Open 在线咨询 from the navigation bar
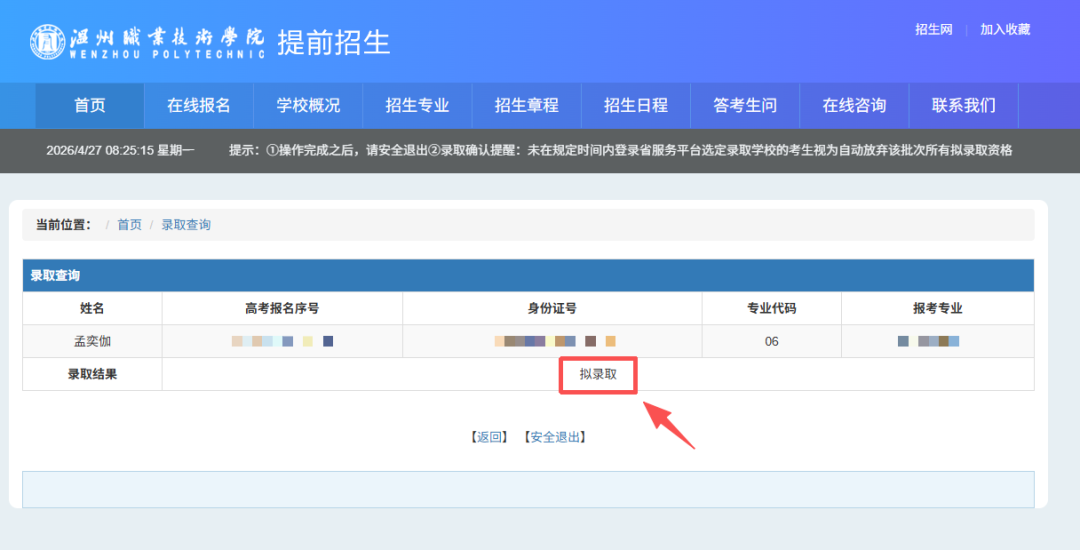This screenshot has height=550, width=1080. click(854, 105)
